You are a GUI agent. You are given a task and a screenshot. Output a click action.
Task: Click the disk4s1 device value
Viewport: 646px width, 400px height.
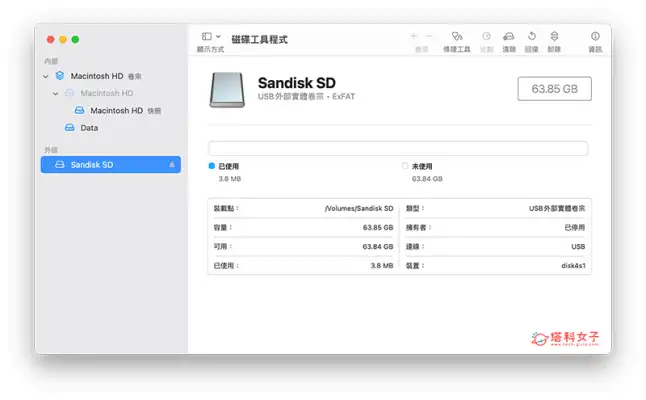[573, 266]
